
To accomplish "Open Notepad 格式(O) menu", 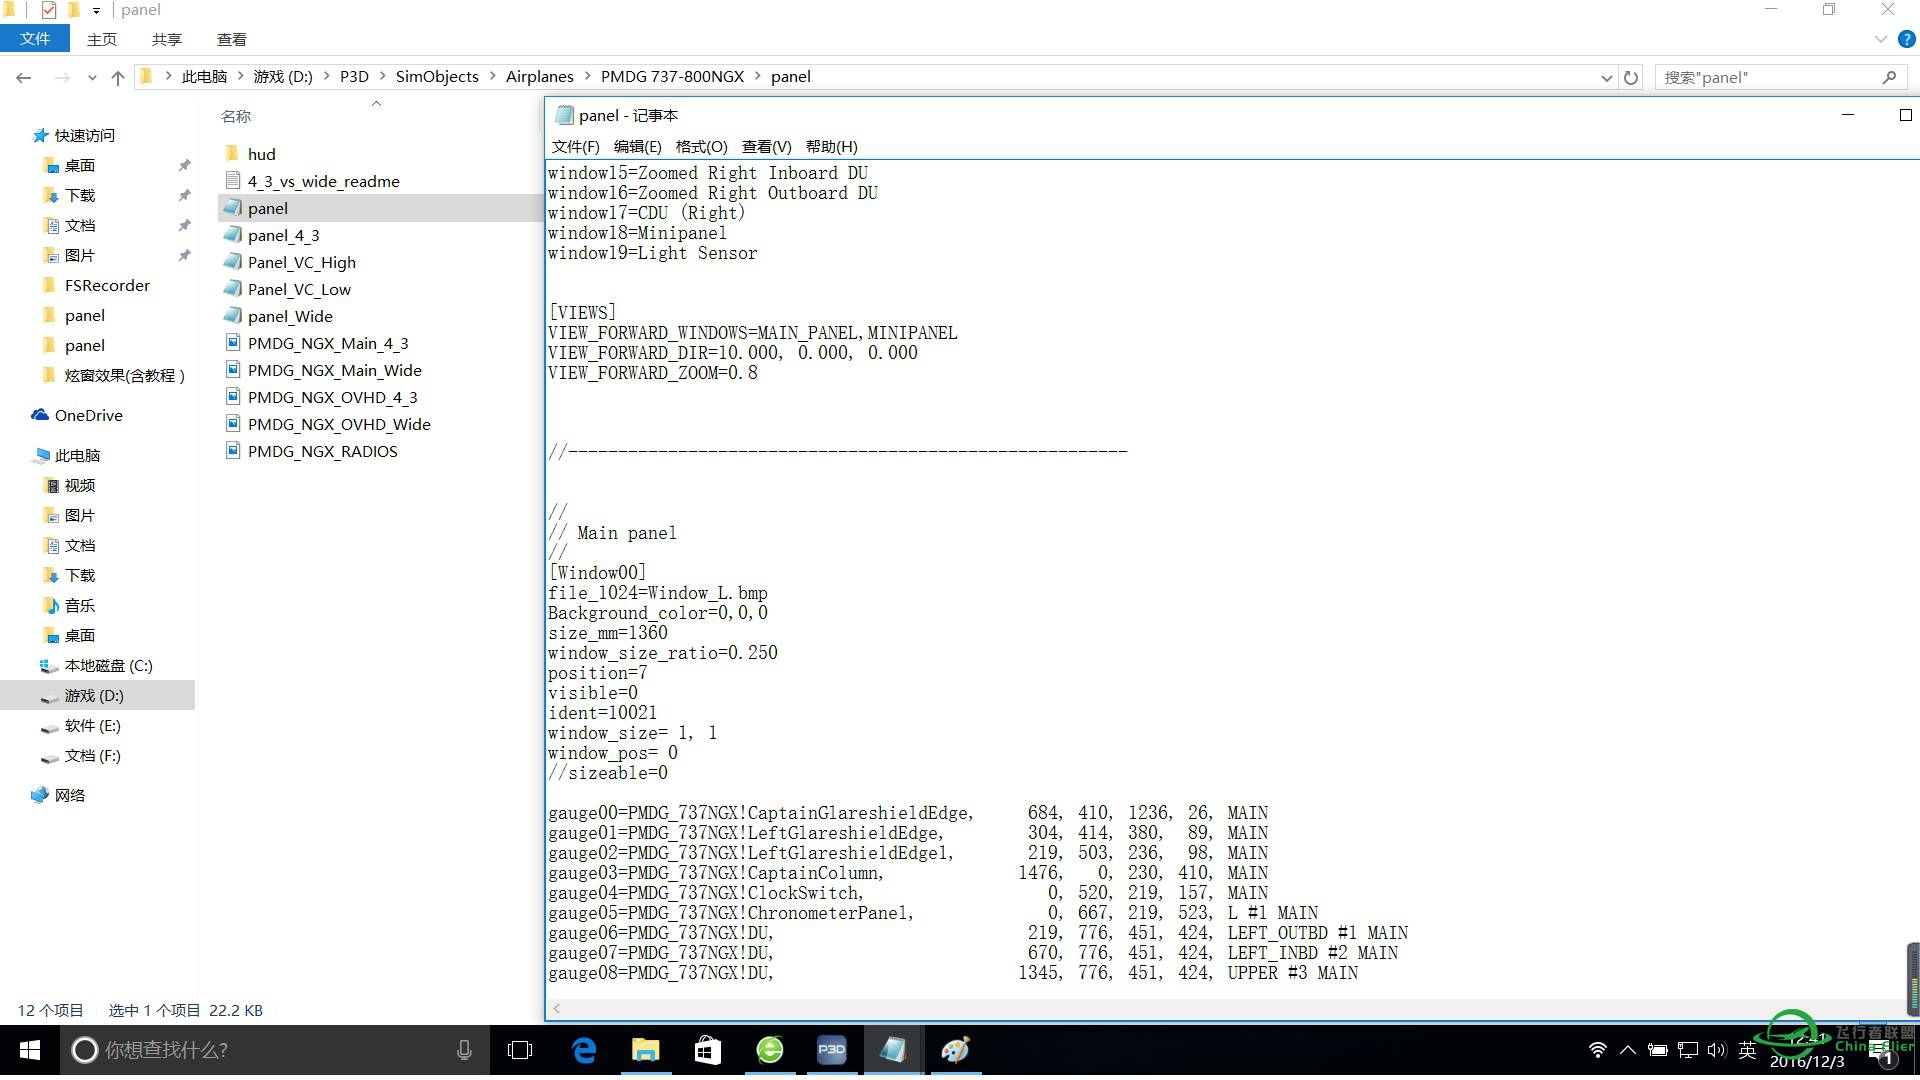I will (x=701, y=147).
